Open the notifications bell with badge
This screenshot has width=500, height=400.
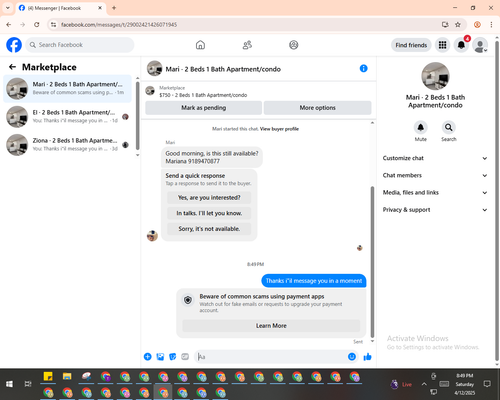(x=461, y=45)
